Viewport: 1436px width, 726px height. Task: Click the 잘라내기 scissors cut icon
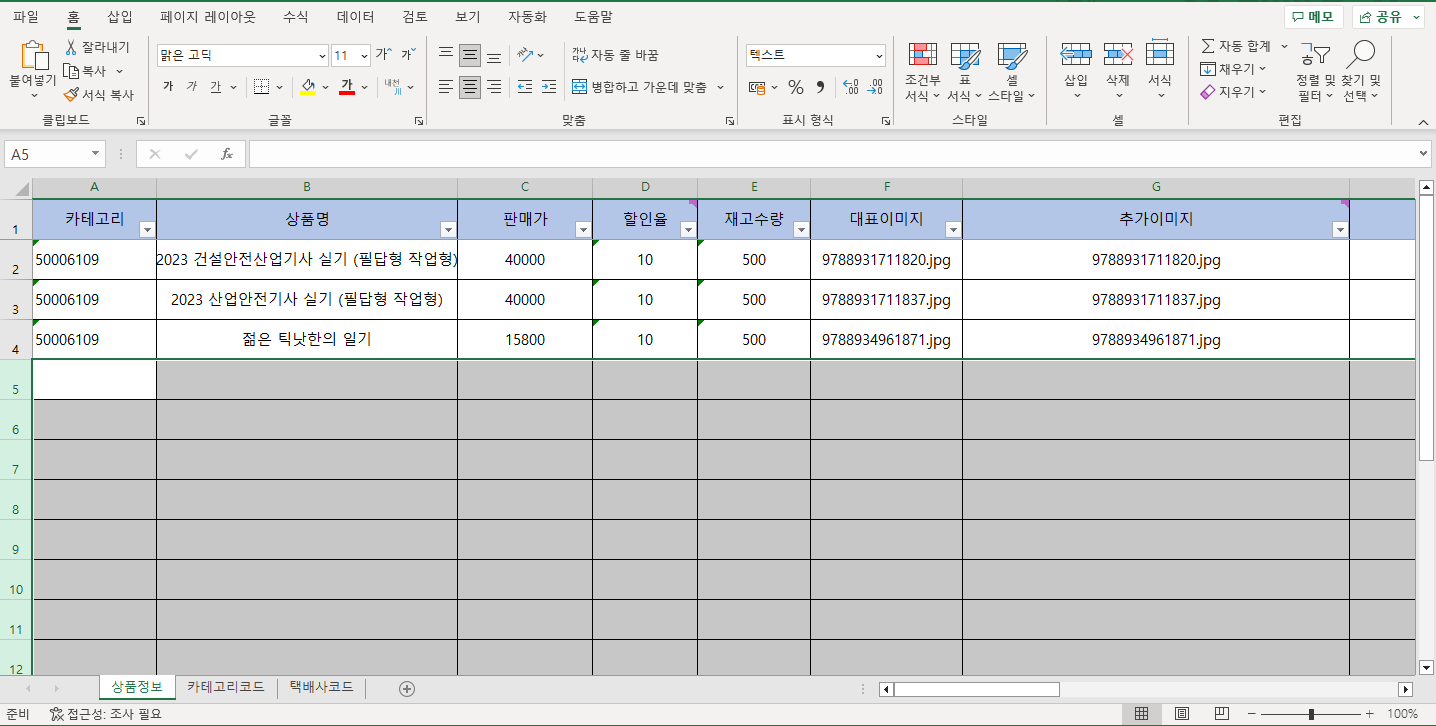71,47
